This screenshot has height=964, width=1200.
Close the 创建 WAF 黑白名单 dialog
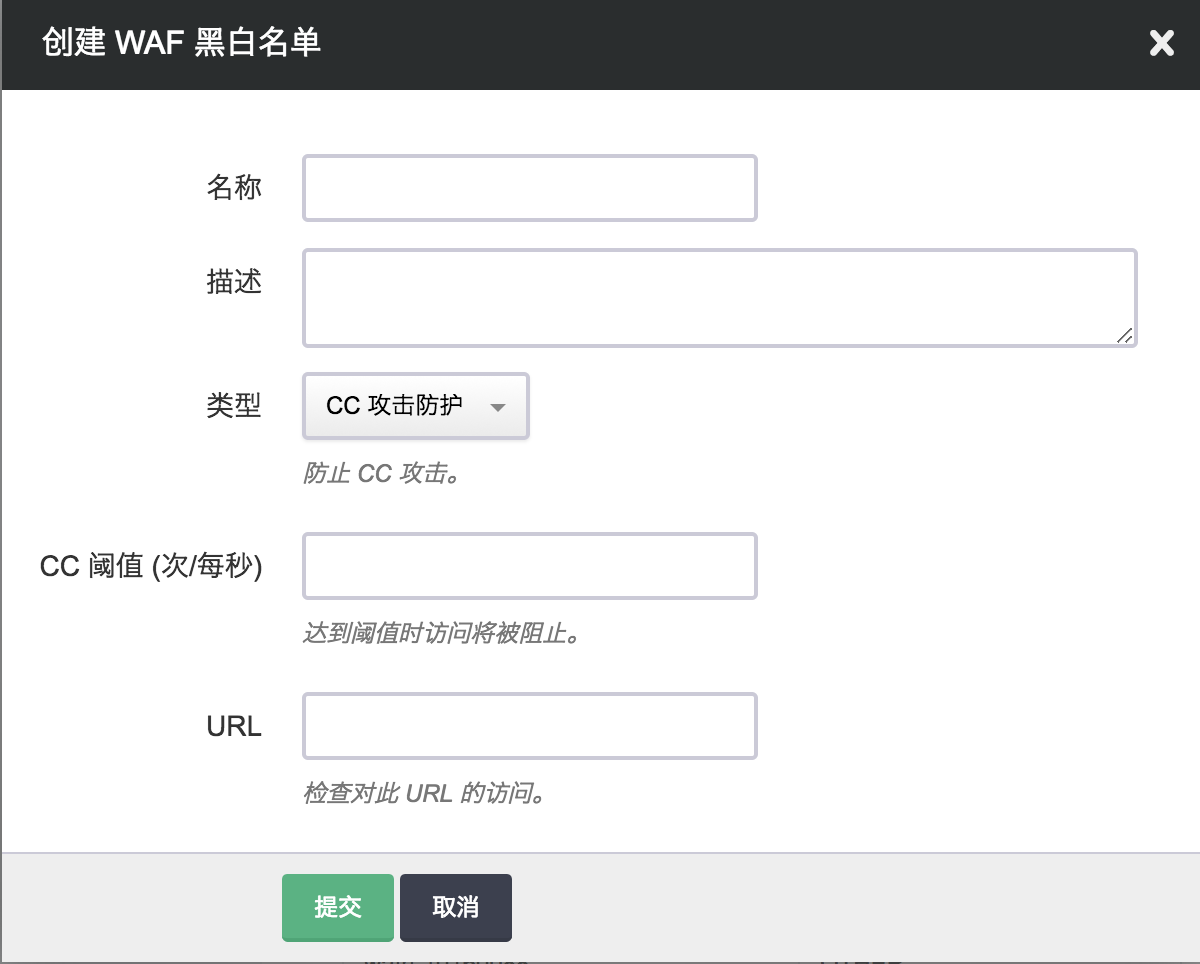coord(1161,44)
